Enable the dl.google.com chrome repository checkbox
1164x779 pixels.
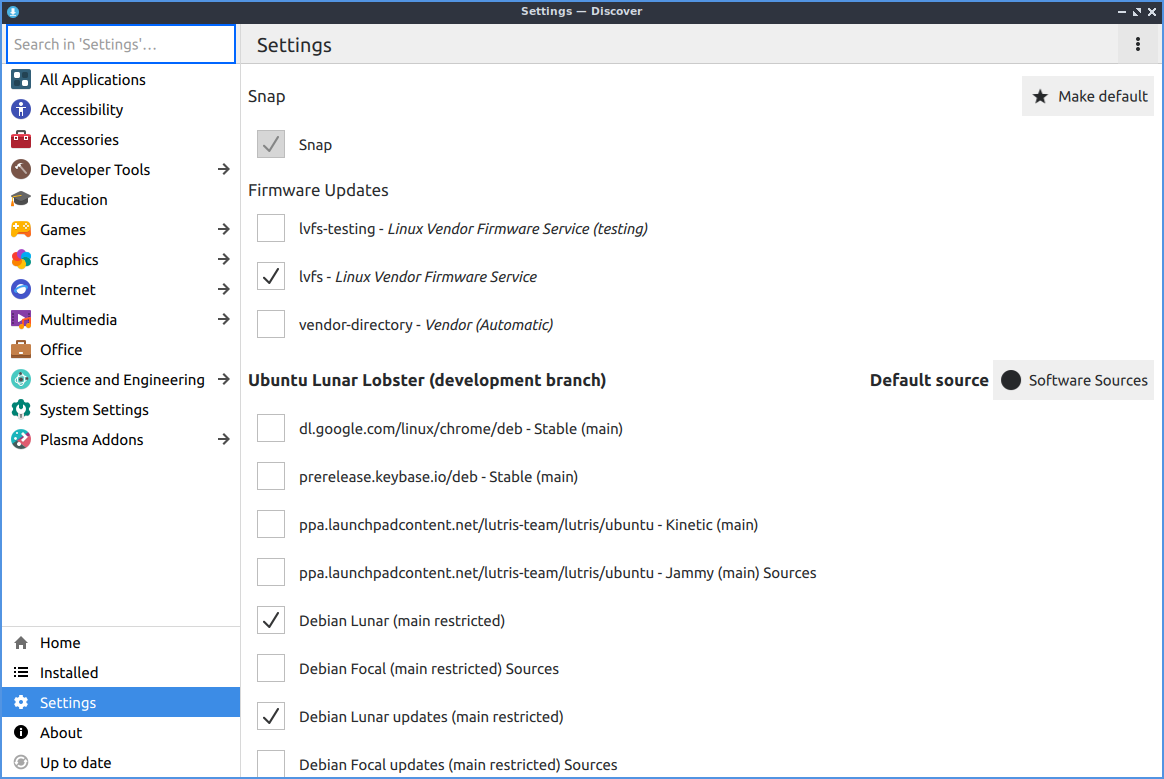[271, 428]
